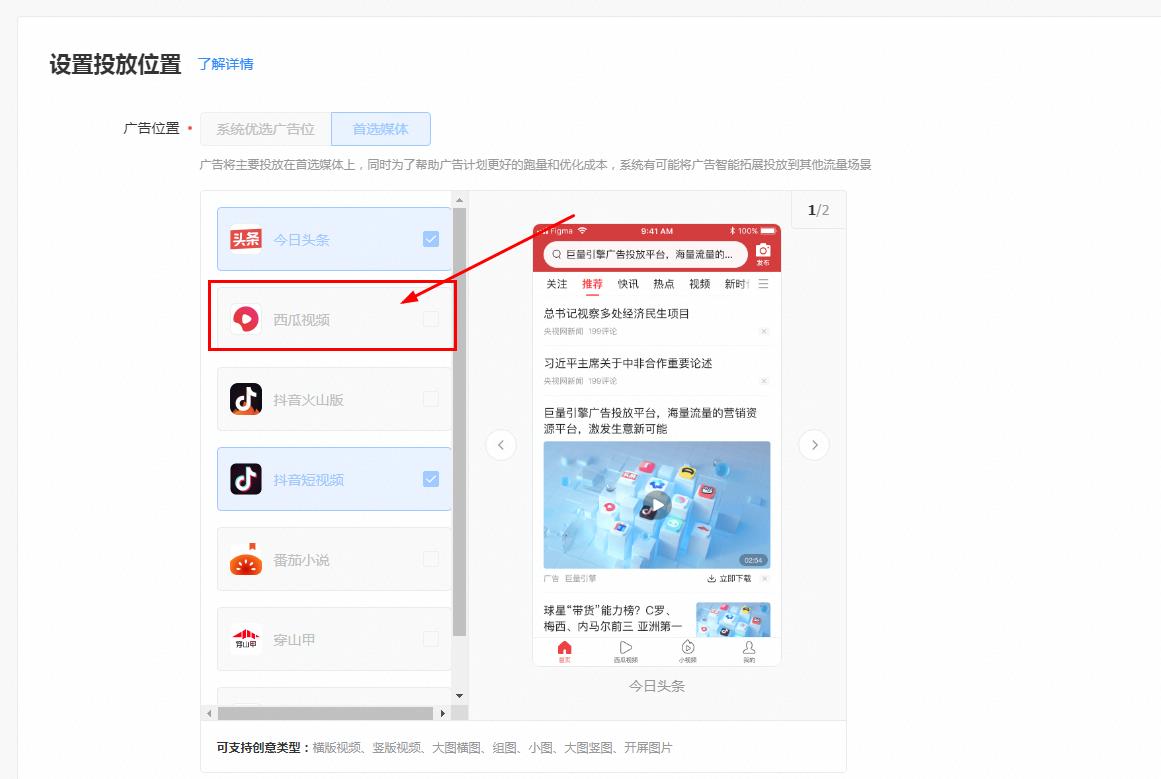Click the hamburger menu icon beside 新时
The width and height of the screenshot is (1161, 779).
point(763,284)
